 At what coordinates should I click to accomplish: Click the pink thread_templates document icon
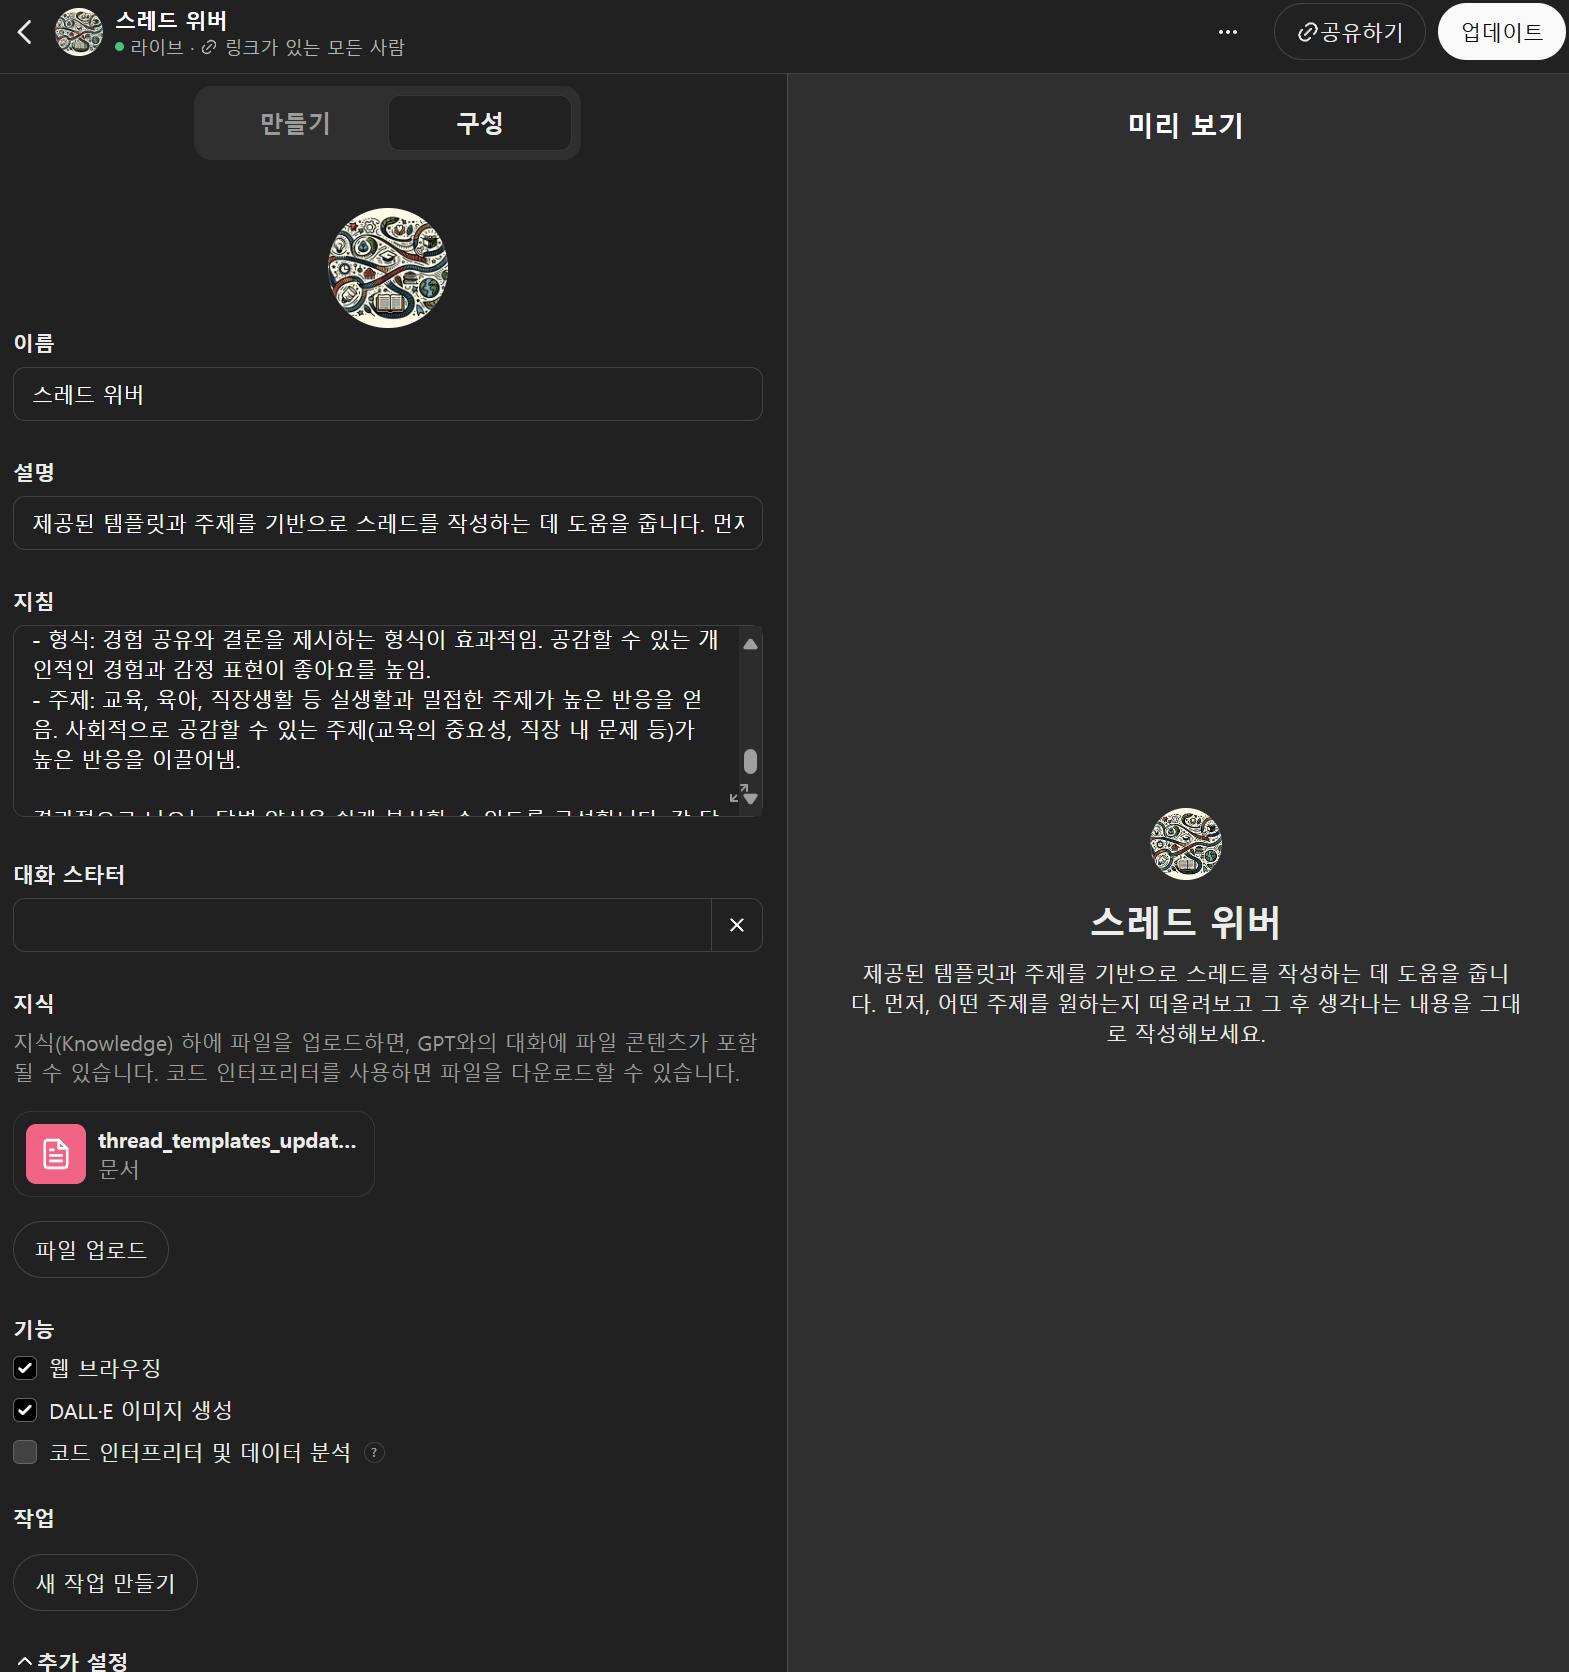pyautogui.click(x=56, y=1154)
